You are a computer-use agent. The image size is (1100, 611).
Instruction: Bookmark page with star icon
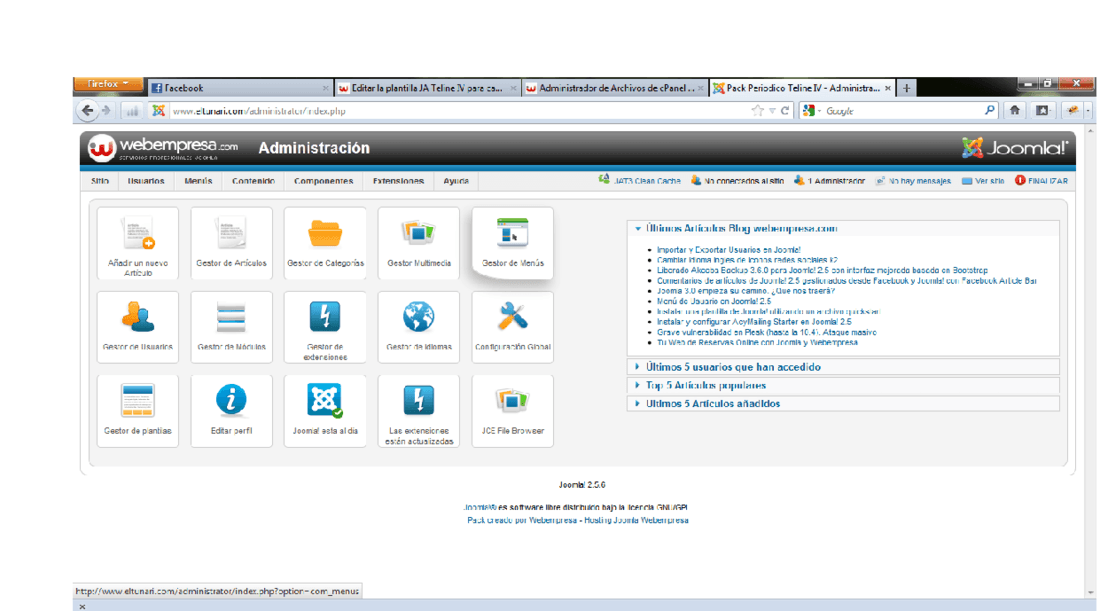point(757,111)
